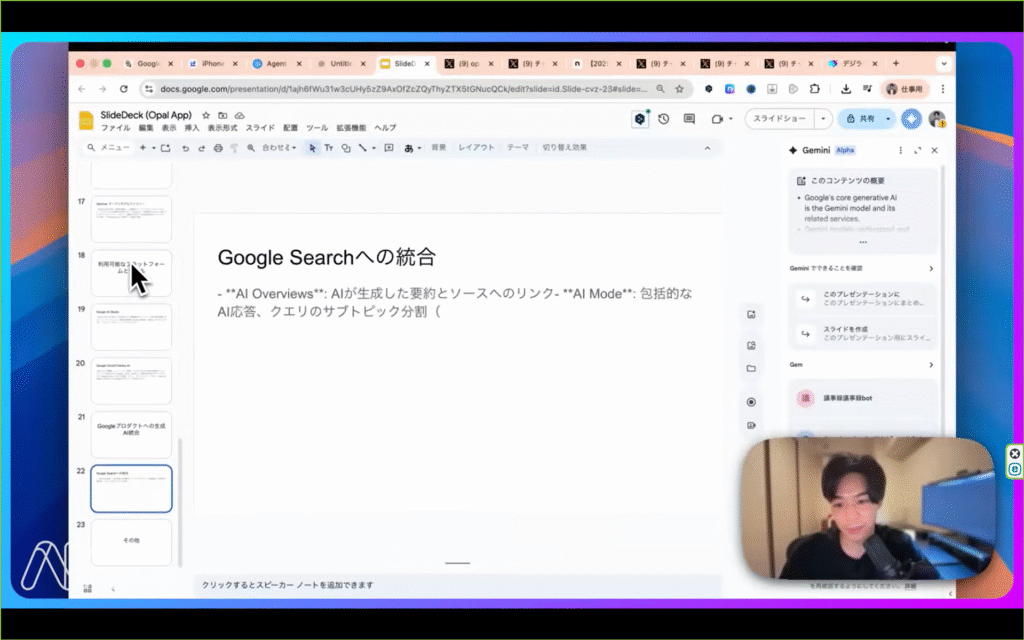Click the undo arrow in toolbar
The width and height of the screenshot is (1024, 640).
[x=185, y=148]
